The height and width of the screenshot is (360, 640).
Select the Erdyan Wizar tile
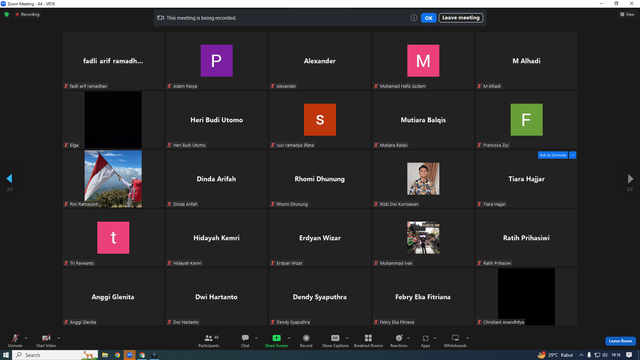pos(320,238)
